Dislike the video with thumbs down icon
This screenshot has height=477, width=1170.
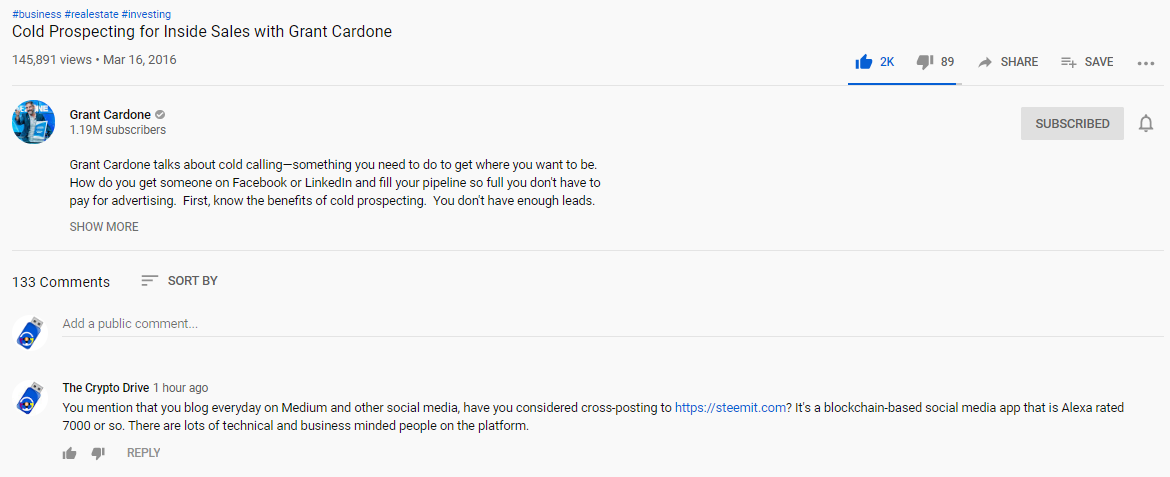click(925, 62)
